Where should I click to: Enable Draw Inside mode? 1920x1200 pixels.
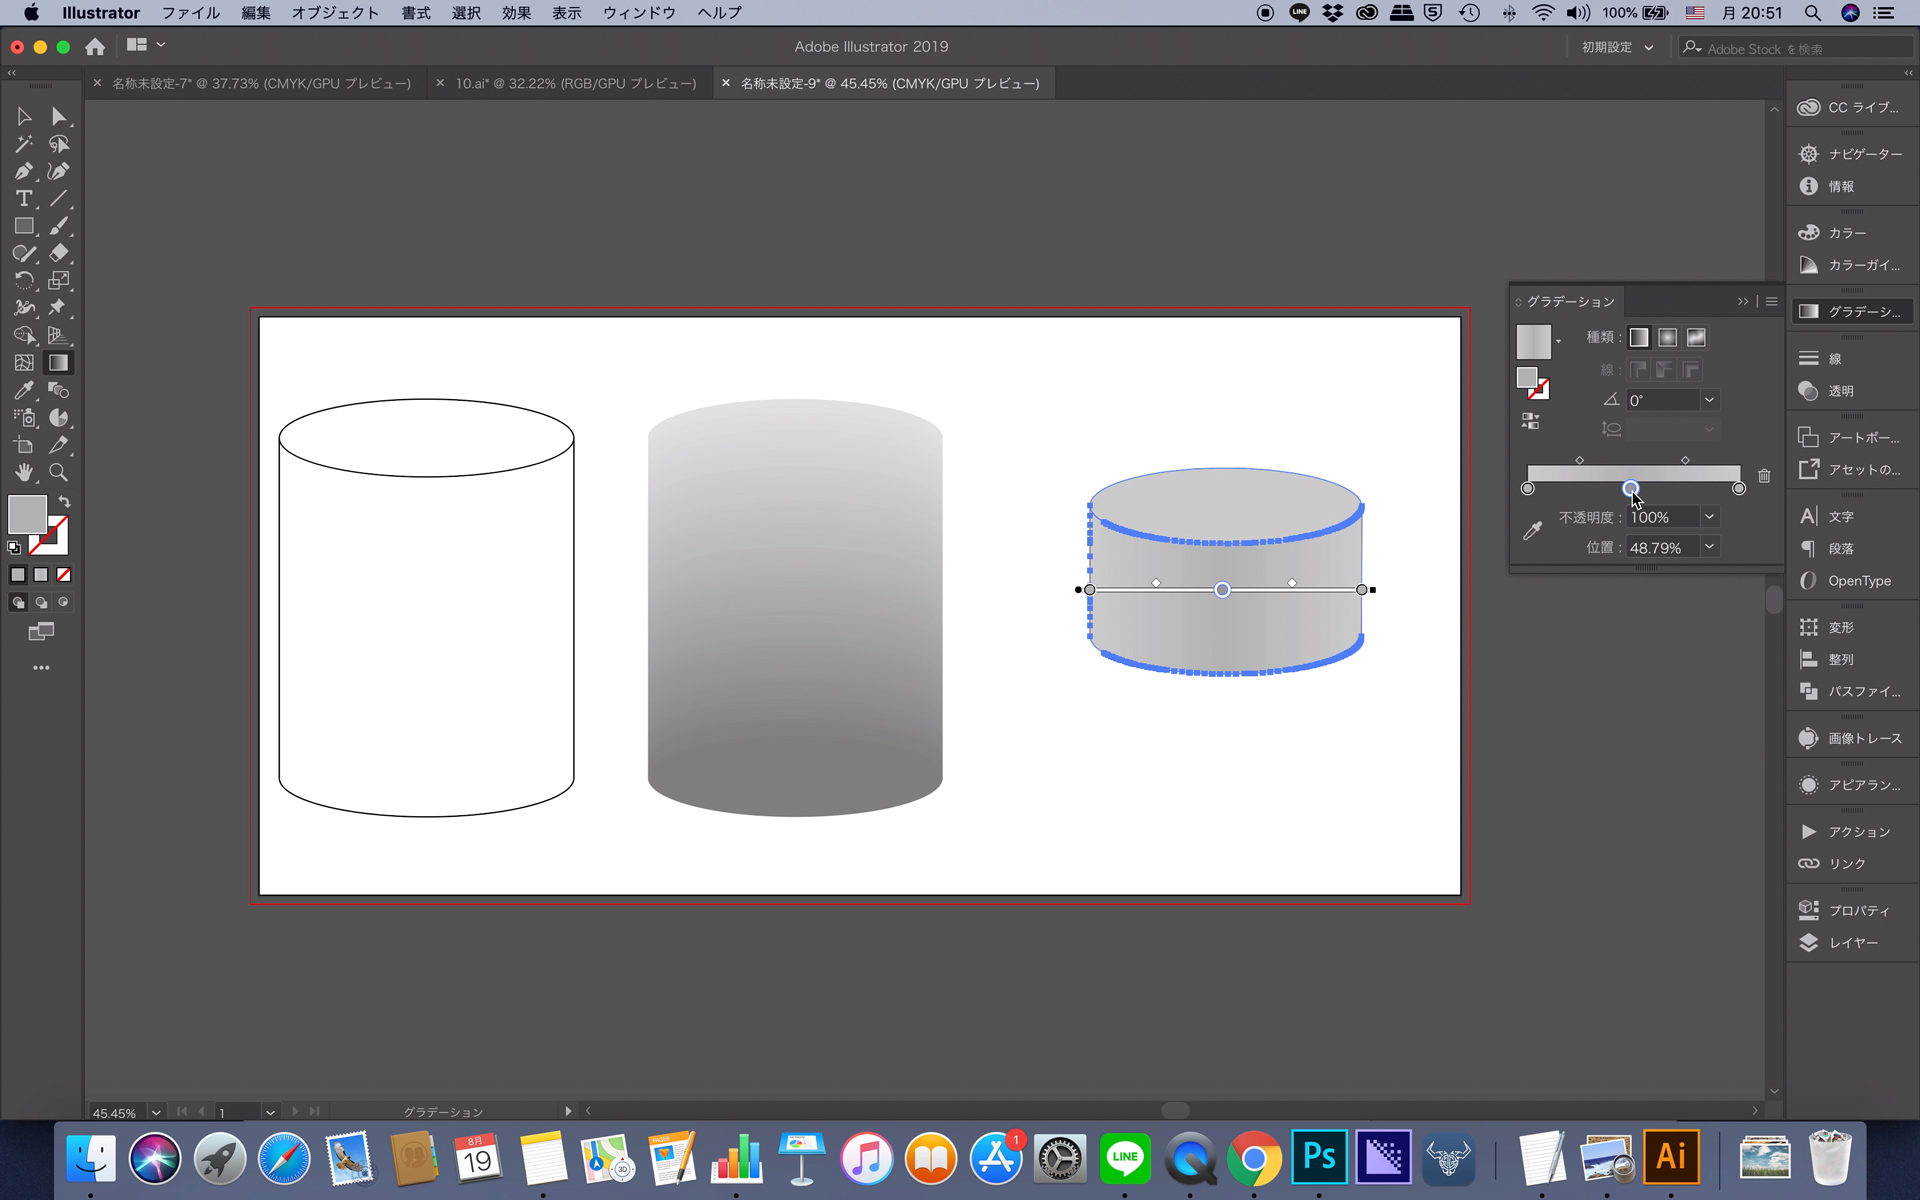pos(64,602)
